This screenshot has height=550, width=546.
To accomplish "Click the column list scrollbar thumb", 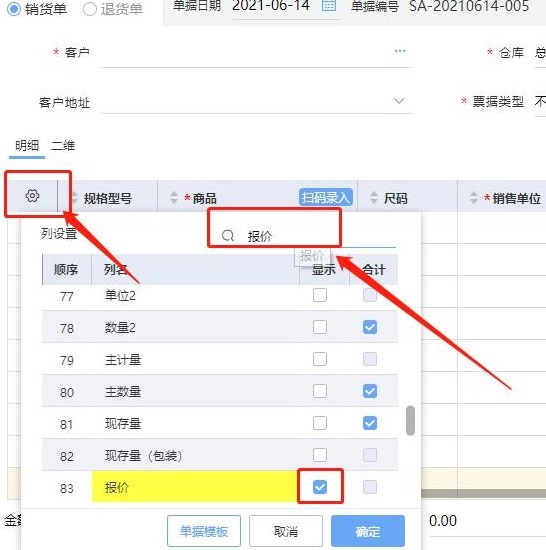I will pyautogui.click(x=410, y=420).
